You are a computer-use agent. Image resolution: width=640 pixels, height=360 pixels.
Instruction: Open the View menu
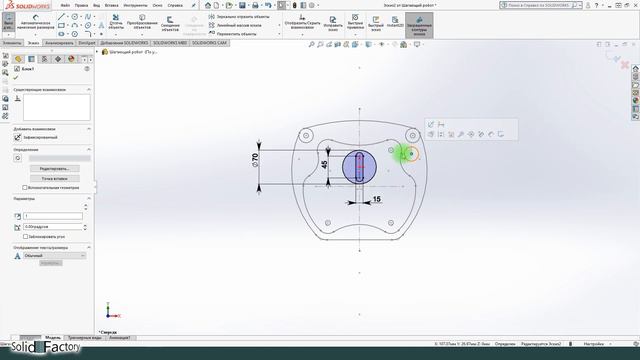(x=97, y=6)
